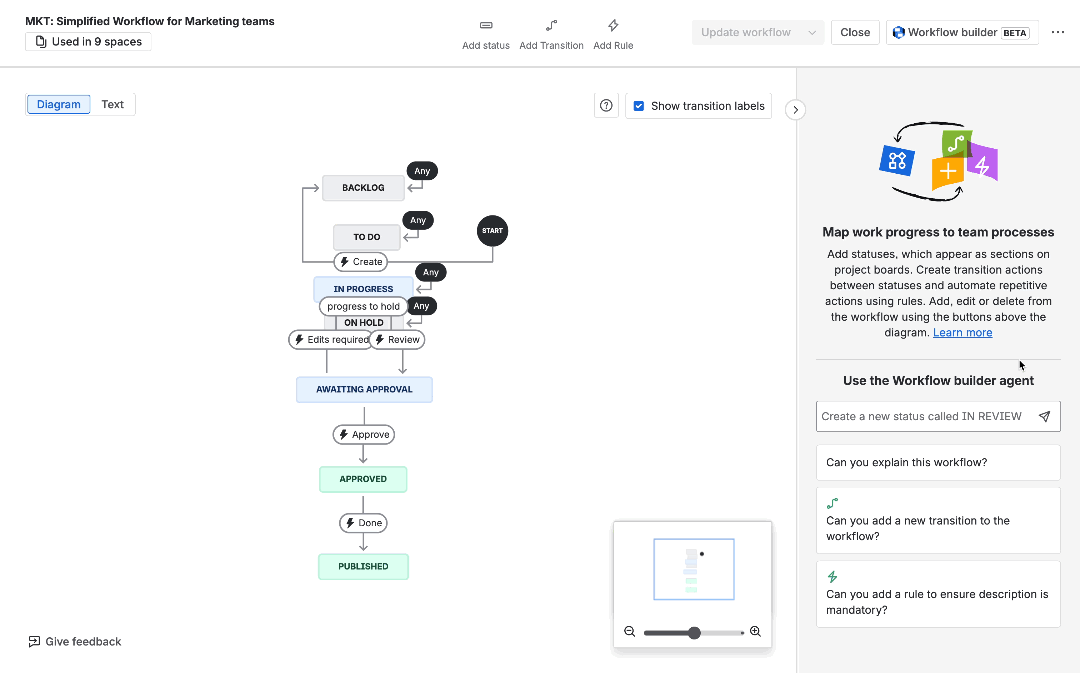Select the AWAITING APPROVAL status node
This screenshot has height=673, width=1080.
pyautogui.click(x=364, y=389)
